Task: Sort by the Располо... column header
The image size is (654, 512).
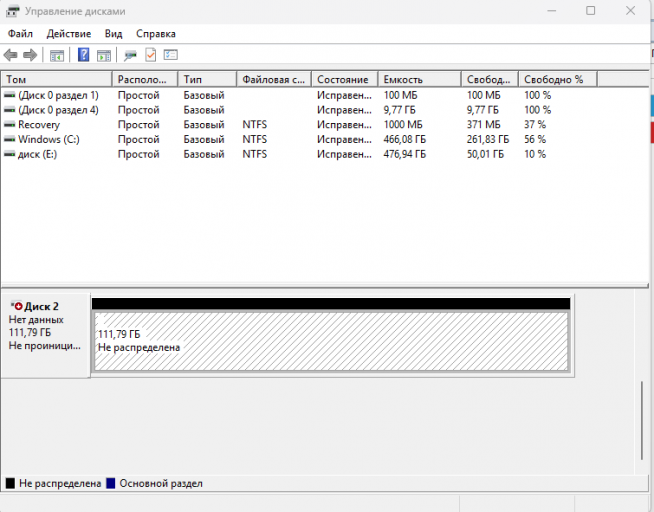Action: pyautogui.click(x=145, y=79)
